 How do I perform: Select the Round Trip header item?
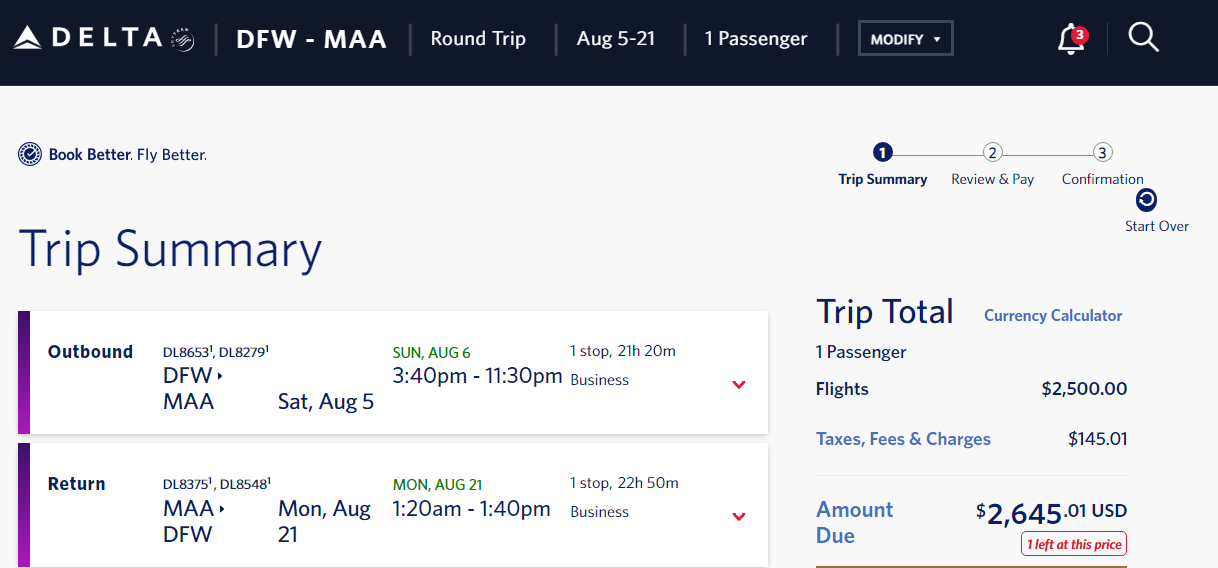(478, 39)
